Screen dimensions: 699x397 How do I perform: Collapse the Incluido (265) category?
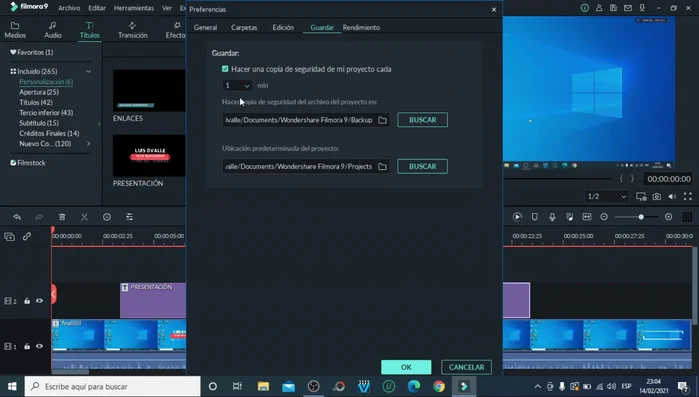pos(88,71)
